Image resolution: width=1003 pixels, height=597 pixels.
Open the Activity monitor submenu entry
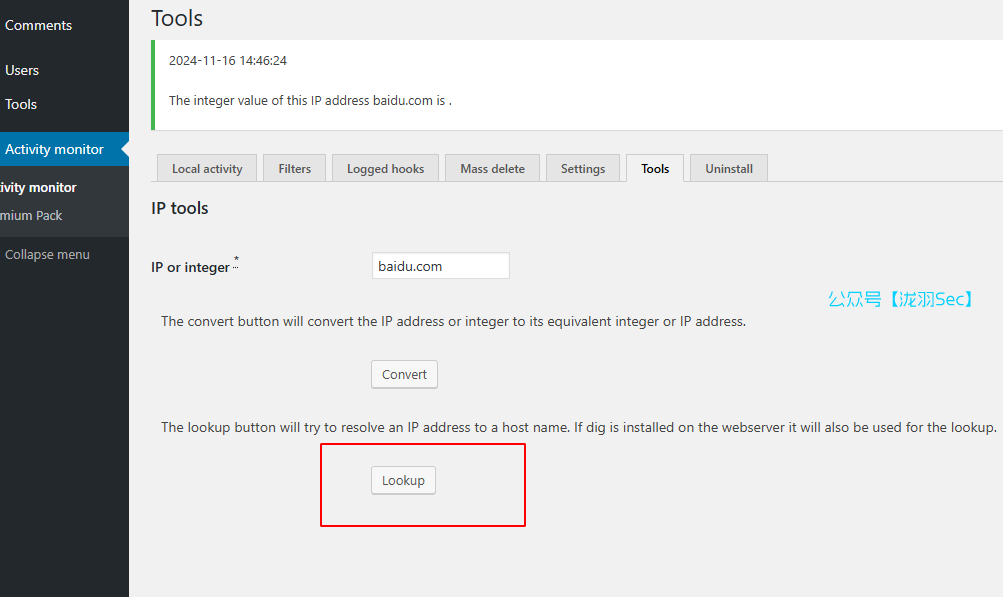click(x=38, y=187)
